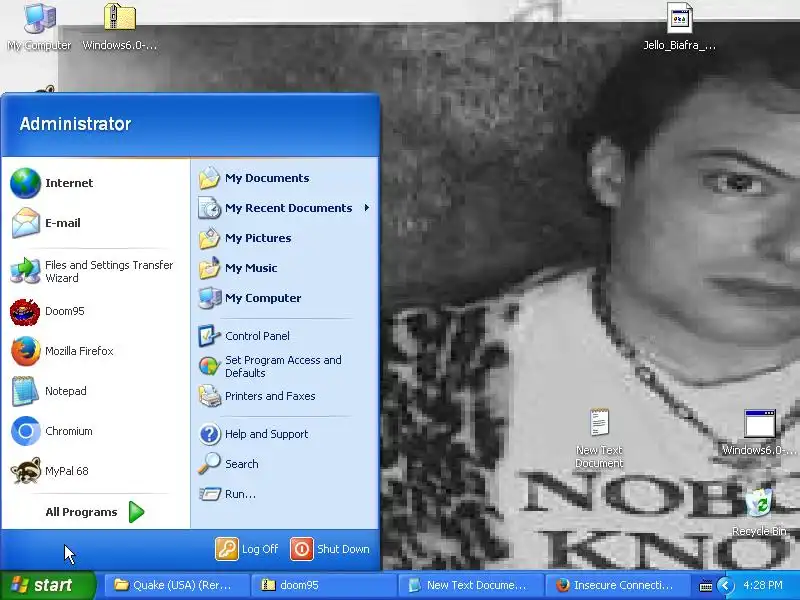Launch Mozilla Firefox from the Start menu
Screen dimensions: 800x600
pos(96,351)
